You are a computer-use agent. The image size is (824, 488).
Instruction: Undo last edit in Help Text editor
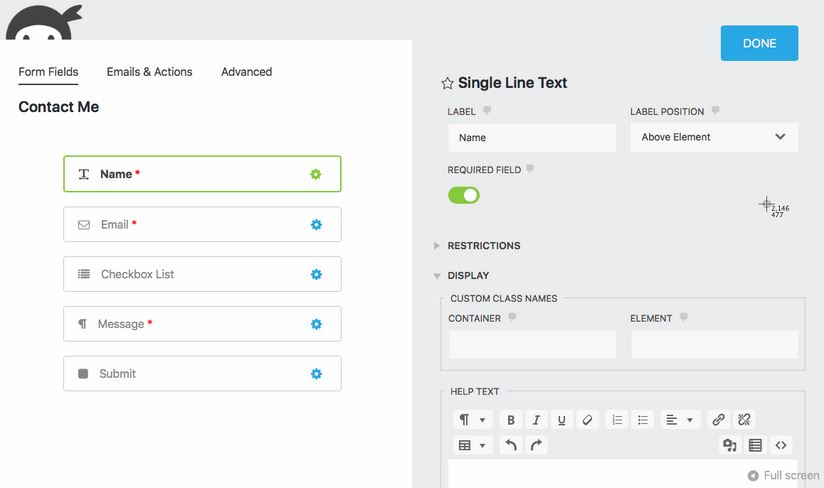click(x=510, y=445)
